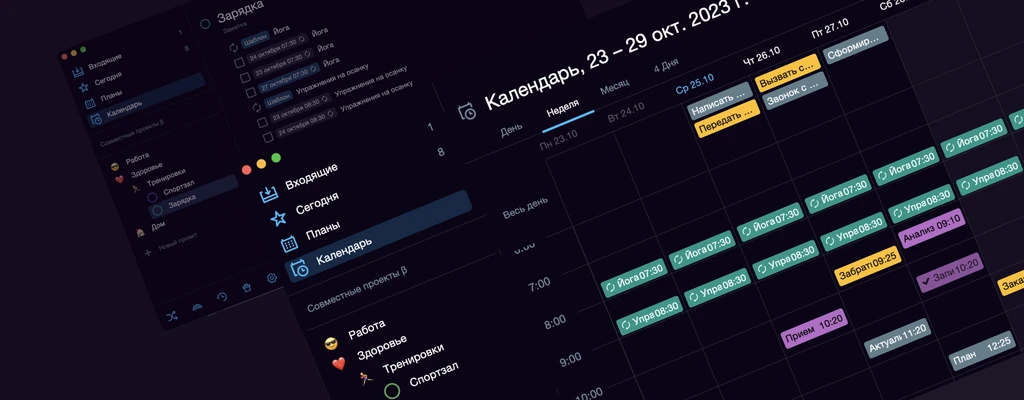Open Входящие inbox icon in back window
The image size is (1024, 400).
pos(78,72)
